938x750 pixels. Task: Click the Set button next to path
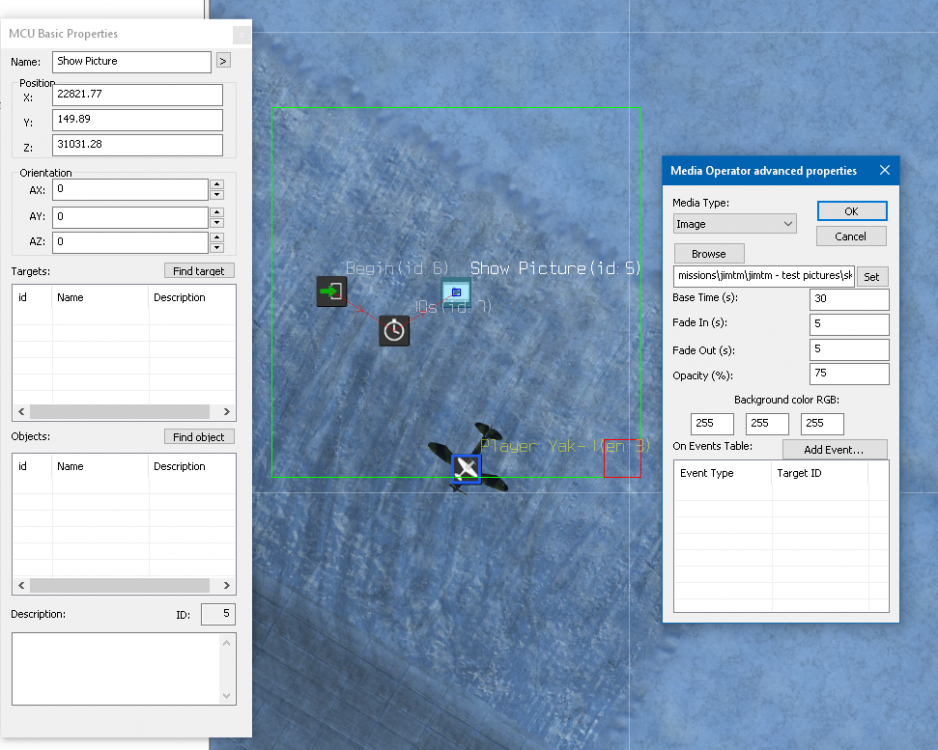click(871, 277)
